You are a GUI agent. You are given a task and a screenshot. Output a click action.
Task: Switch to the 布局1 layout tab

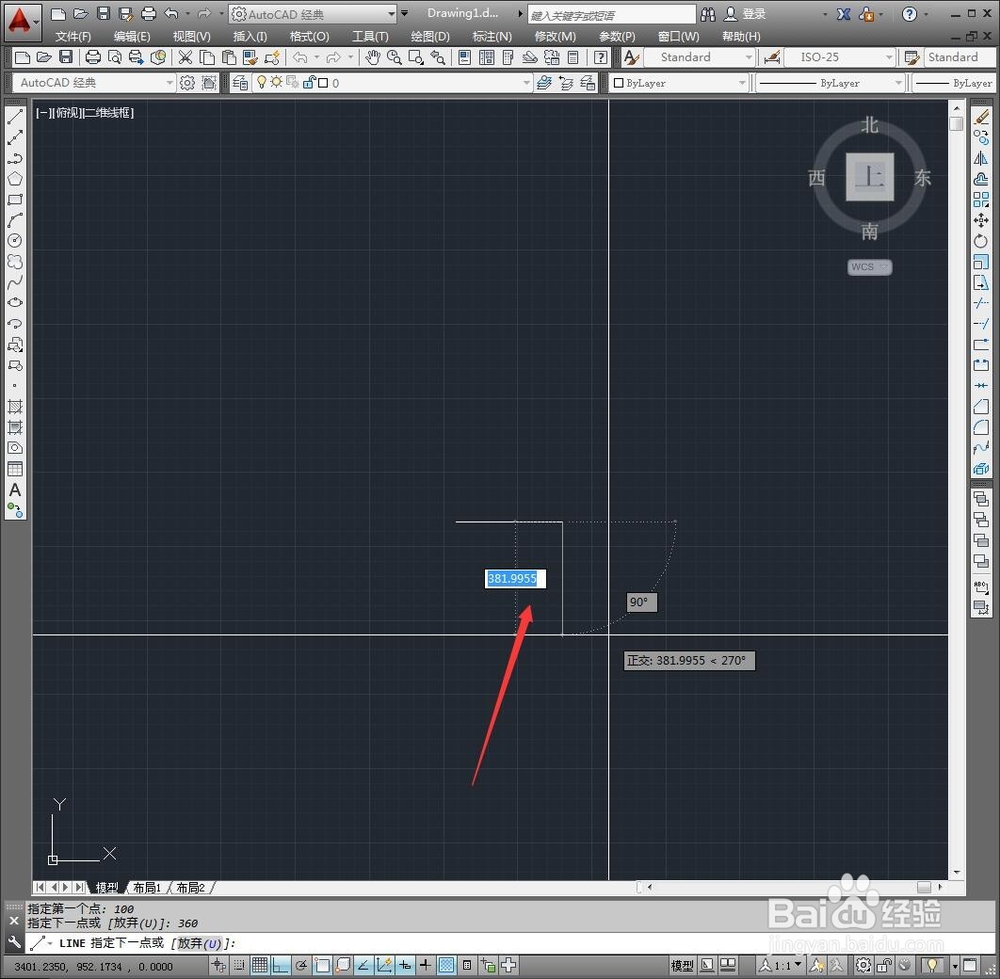147,887
